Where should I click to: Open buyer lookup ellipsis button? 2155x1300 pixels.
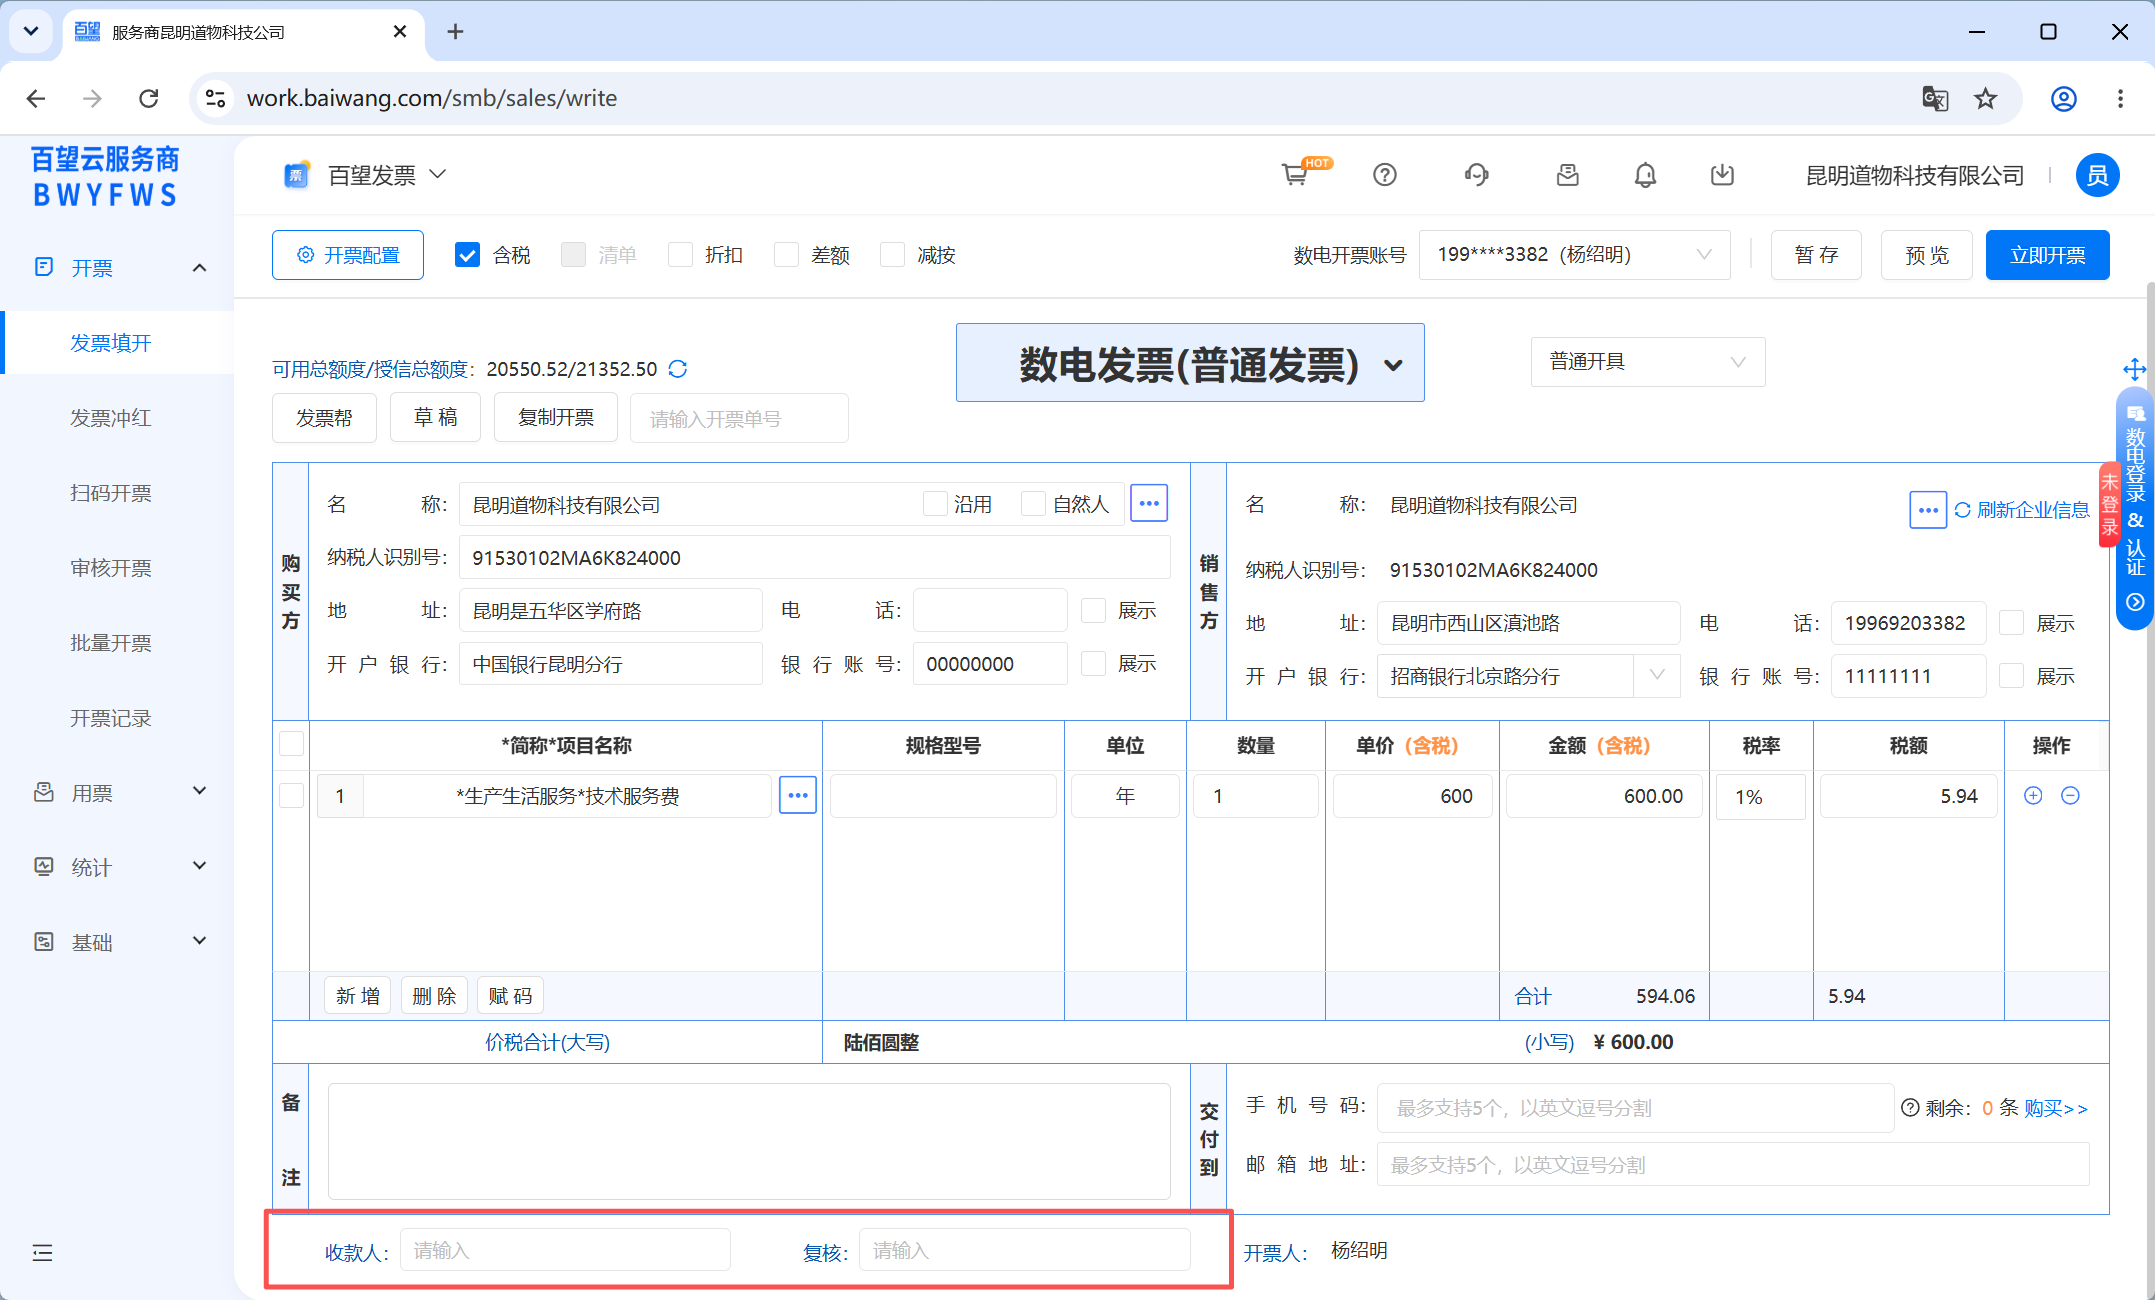coord(1149,503)
